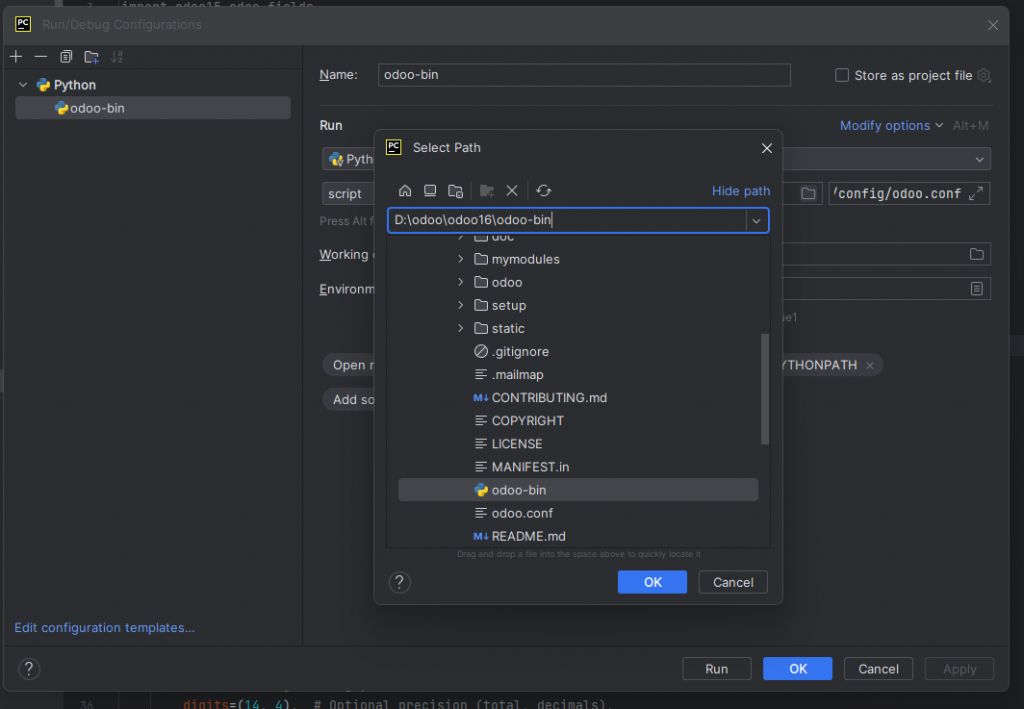Remove the PYTHONPATH option chip
The width and height of the screenshot is (1024, 709).
coord(870,366)
